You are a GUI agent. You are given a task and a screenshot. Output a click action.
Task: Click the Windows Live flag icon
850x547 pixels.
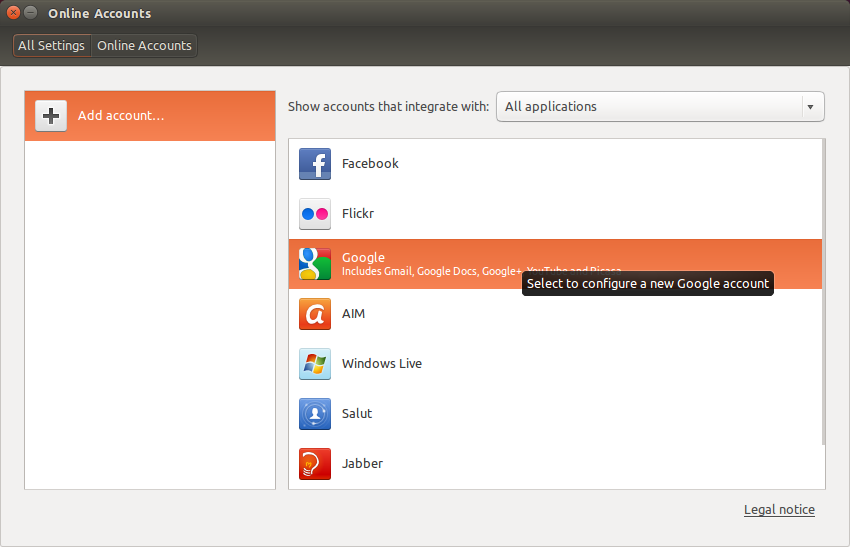click(314, 364)
